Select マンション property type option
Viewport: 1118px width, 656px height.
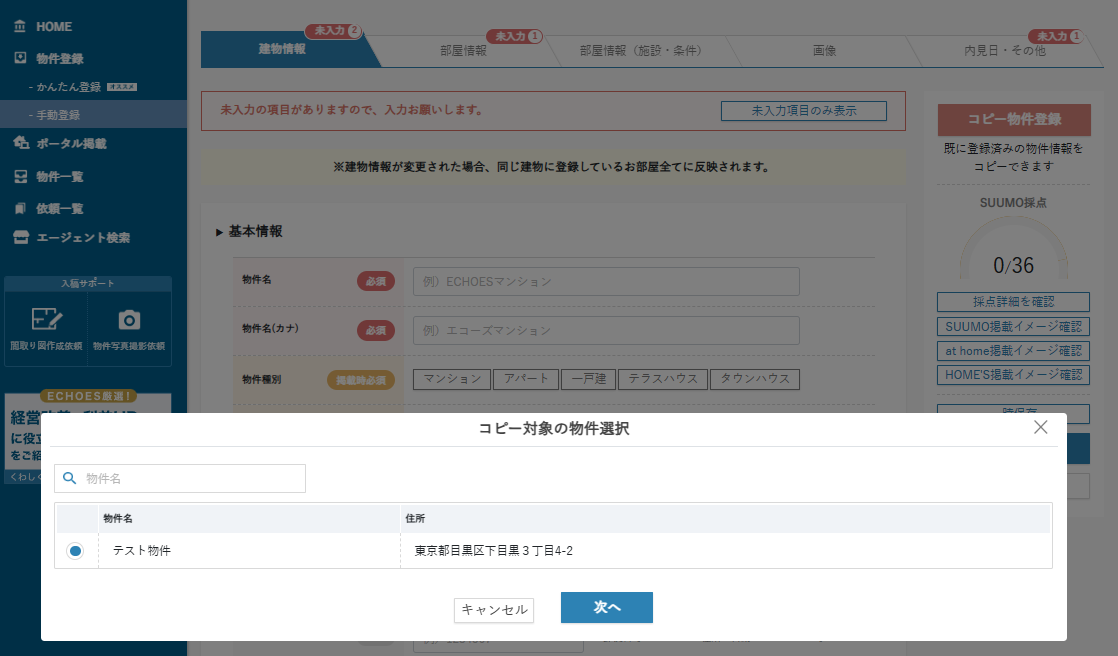click(451, 379)
